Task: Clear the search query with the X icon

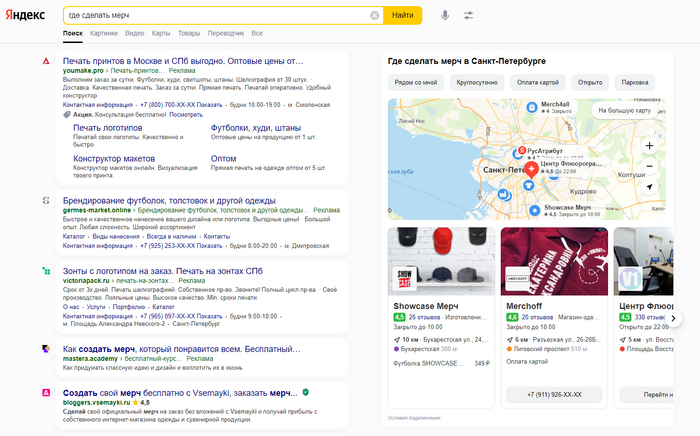Action: click(x=374, y=16)
